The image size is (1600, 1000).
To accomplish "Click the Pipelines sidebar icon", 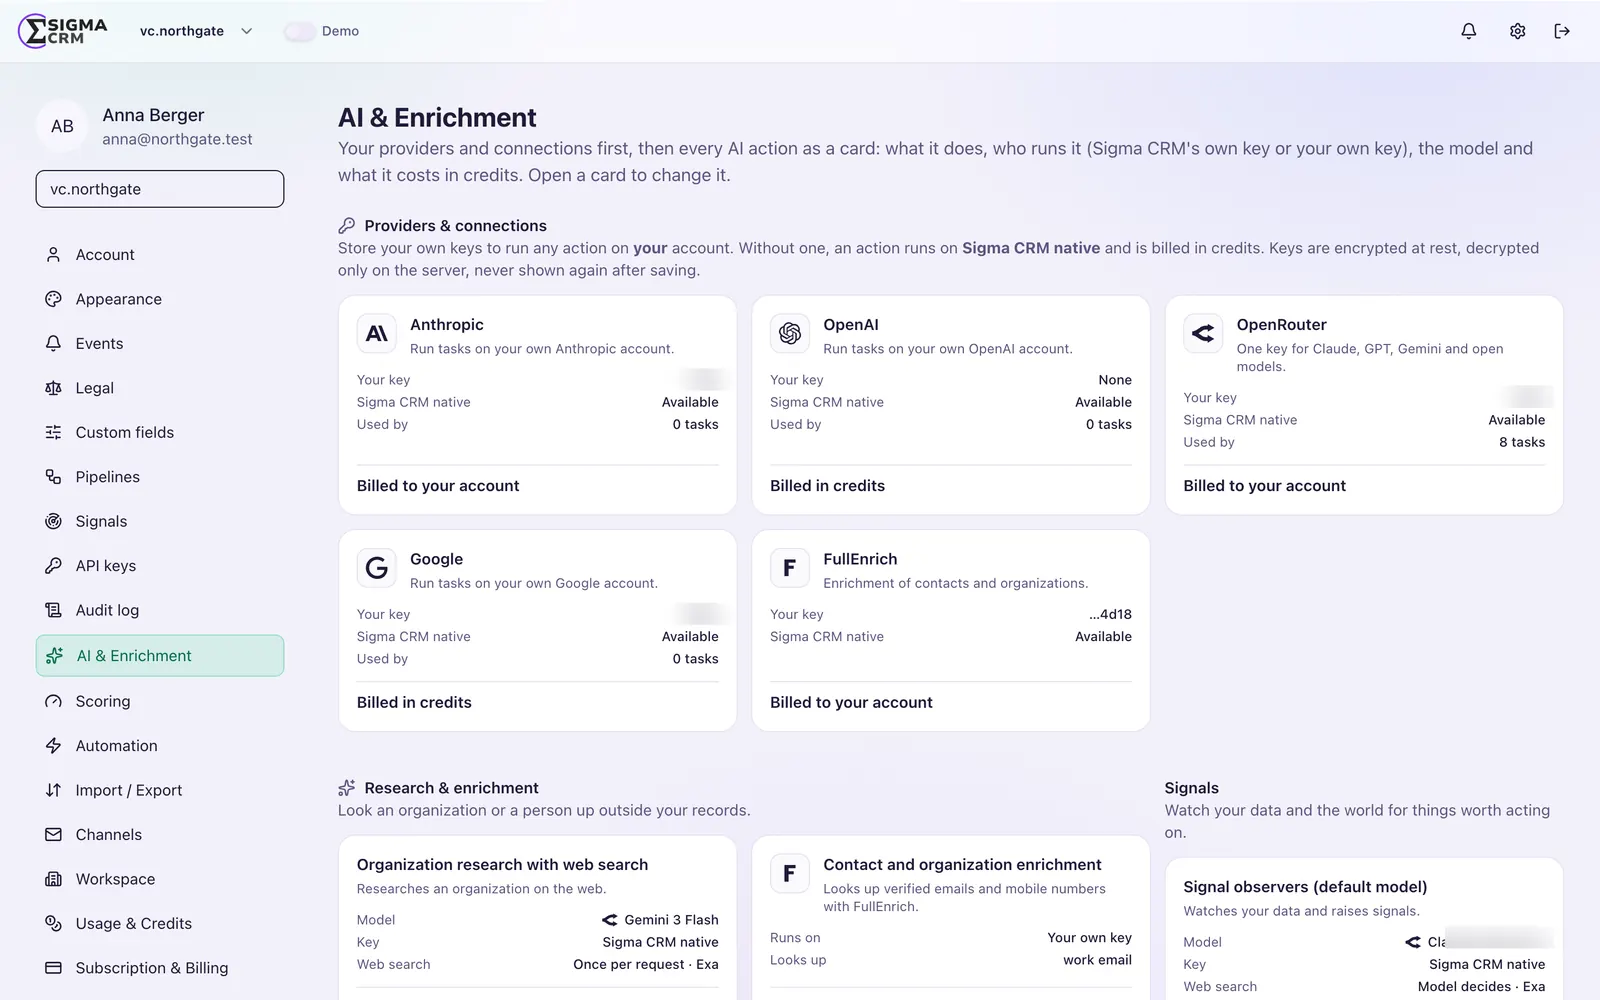I will 53,477.
